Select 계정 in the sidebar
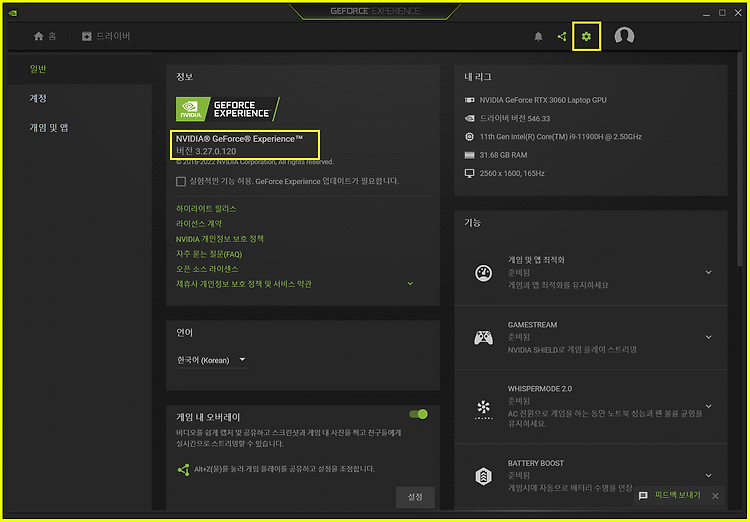 coord(79,99)
